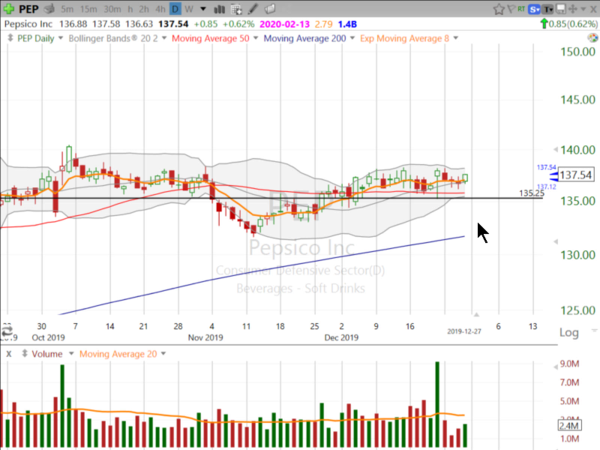Switch to the 4h time frame
Screen dimensions: 600x450
click(x=160, y=9)
